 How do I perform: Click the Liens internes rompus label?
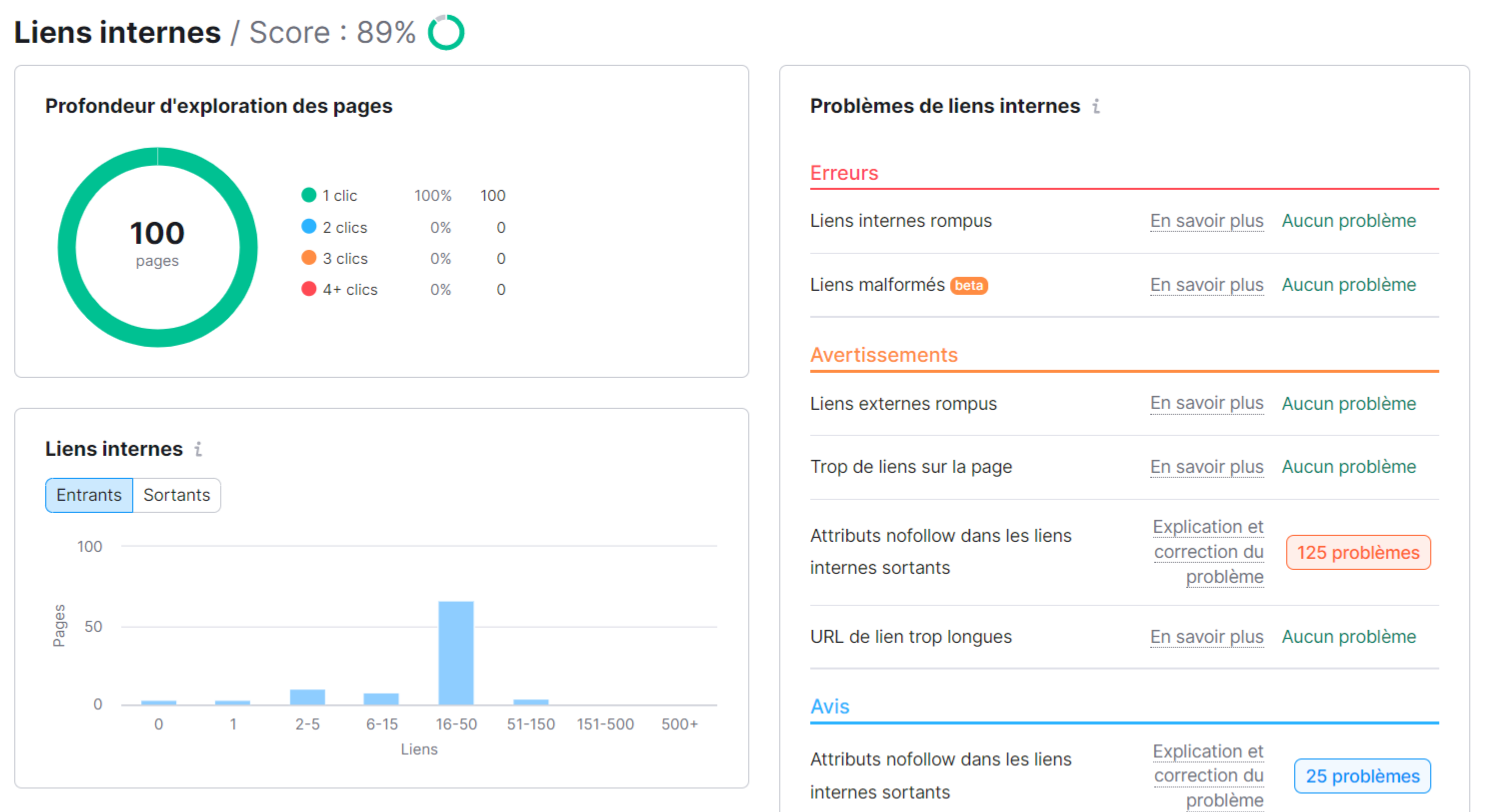tap(901, 221)
